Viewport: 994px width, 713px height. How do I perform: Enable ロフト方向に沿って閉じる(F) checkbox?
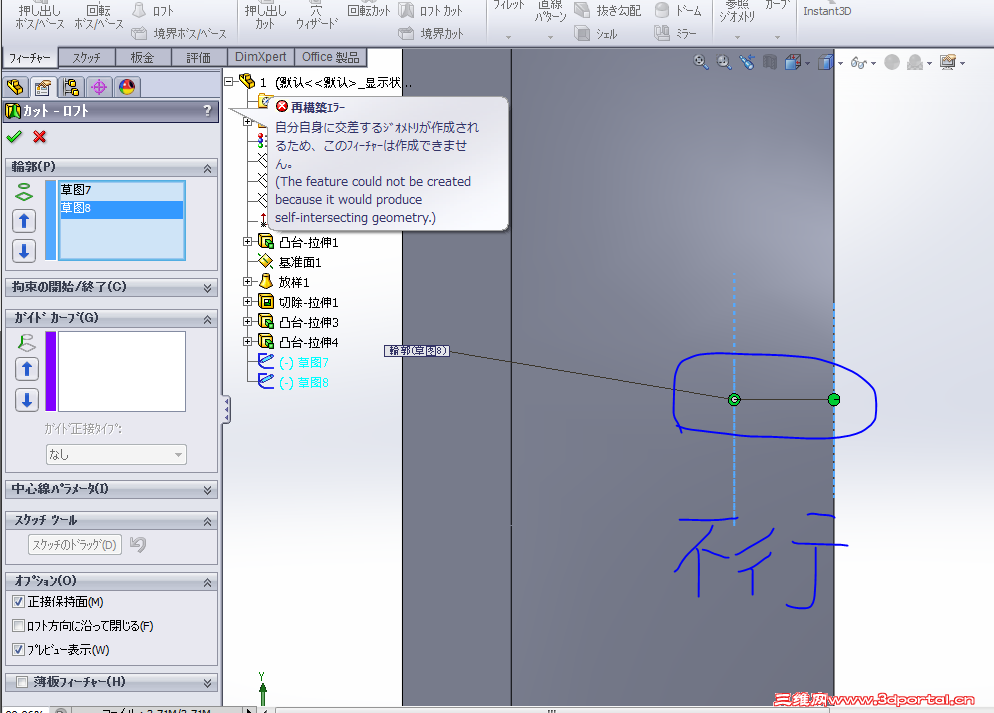18,626
